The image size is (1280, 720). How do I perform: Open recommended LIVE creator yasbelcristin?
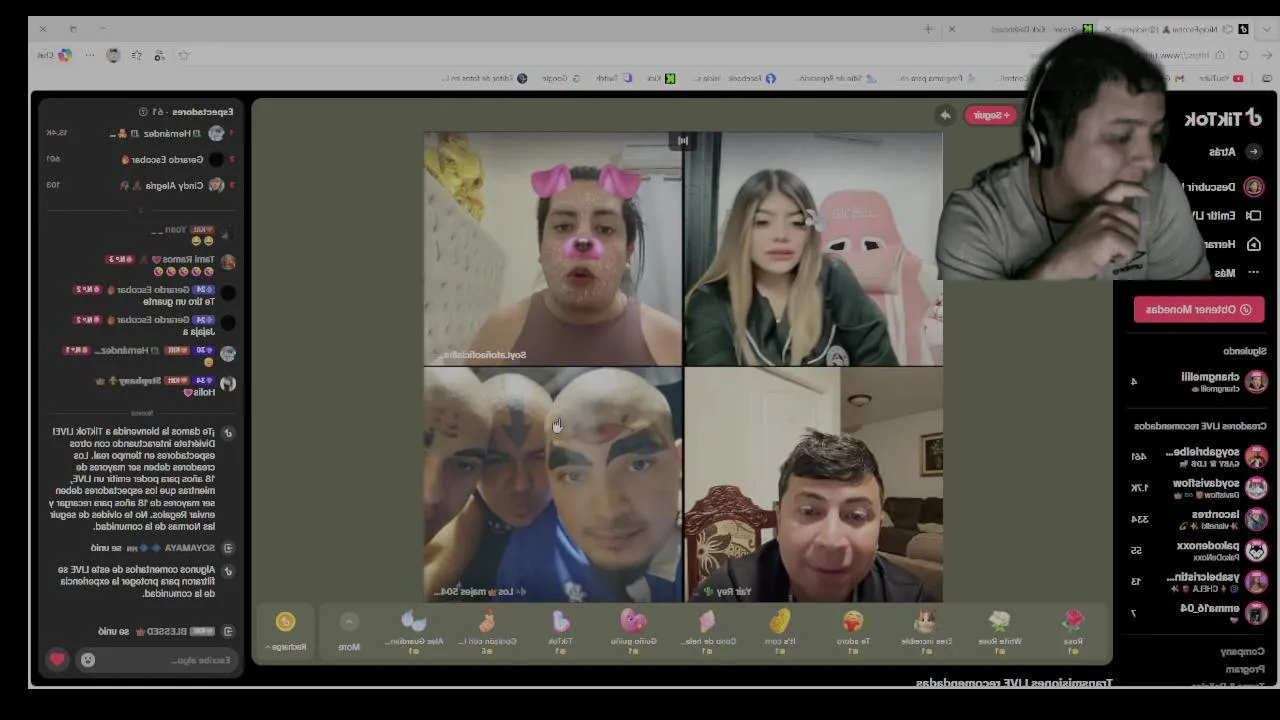[1200, 581]
